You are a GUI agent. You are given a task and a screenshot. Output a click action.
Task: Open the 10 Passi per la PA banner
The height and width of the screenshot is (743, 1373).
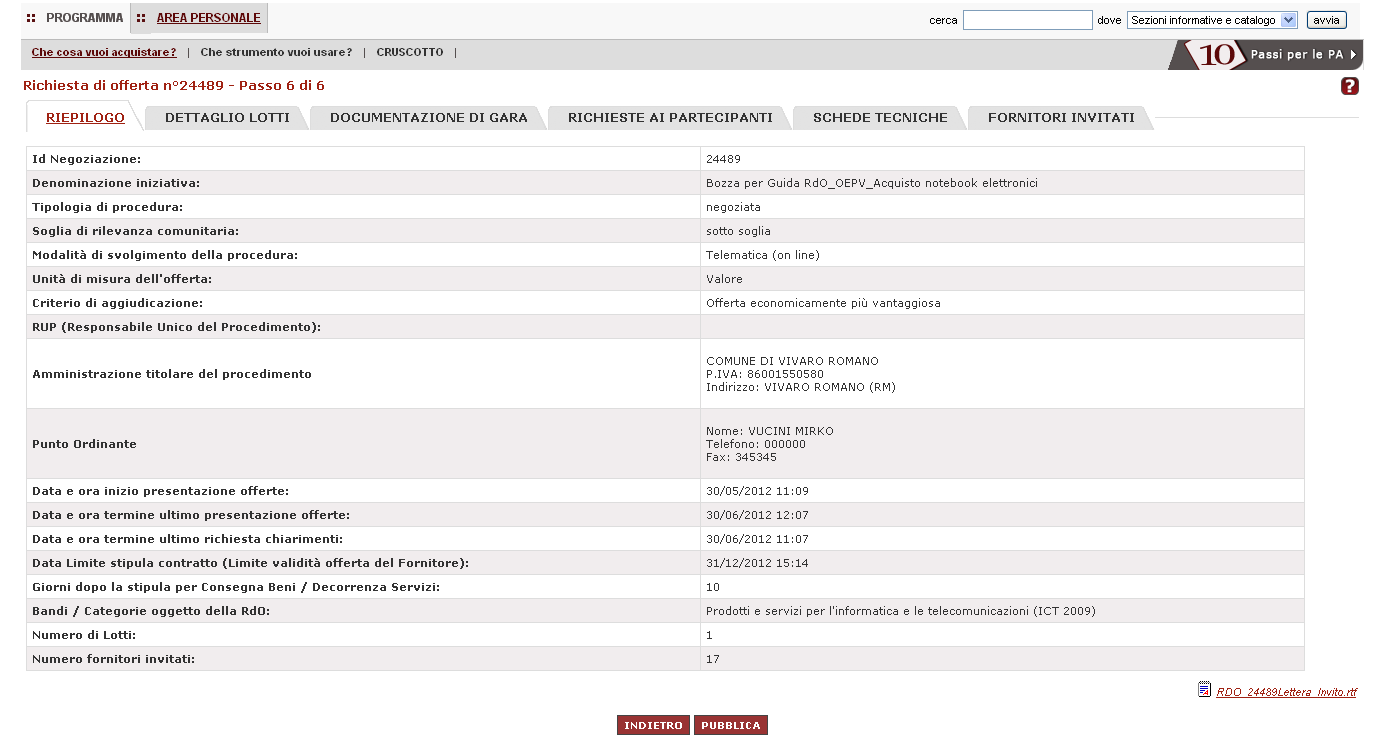click(x=1265, y=54)
